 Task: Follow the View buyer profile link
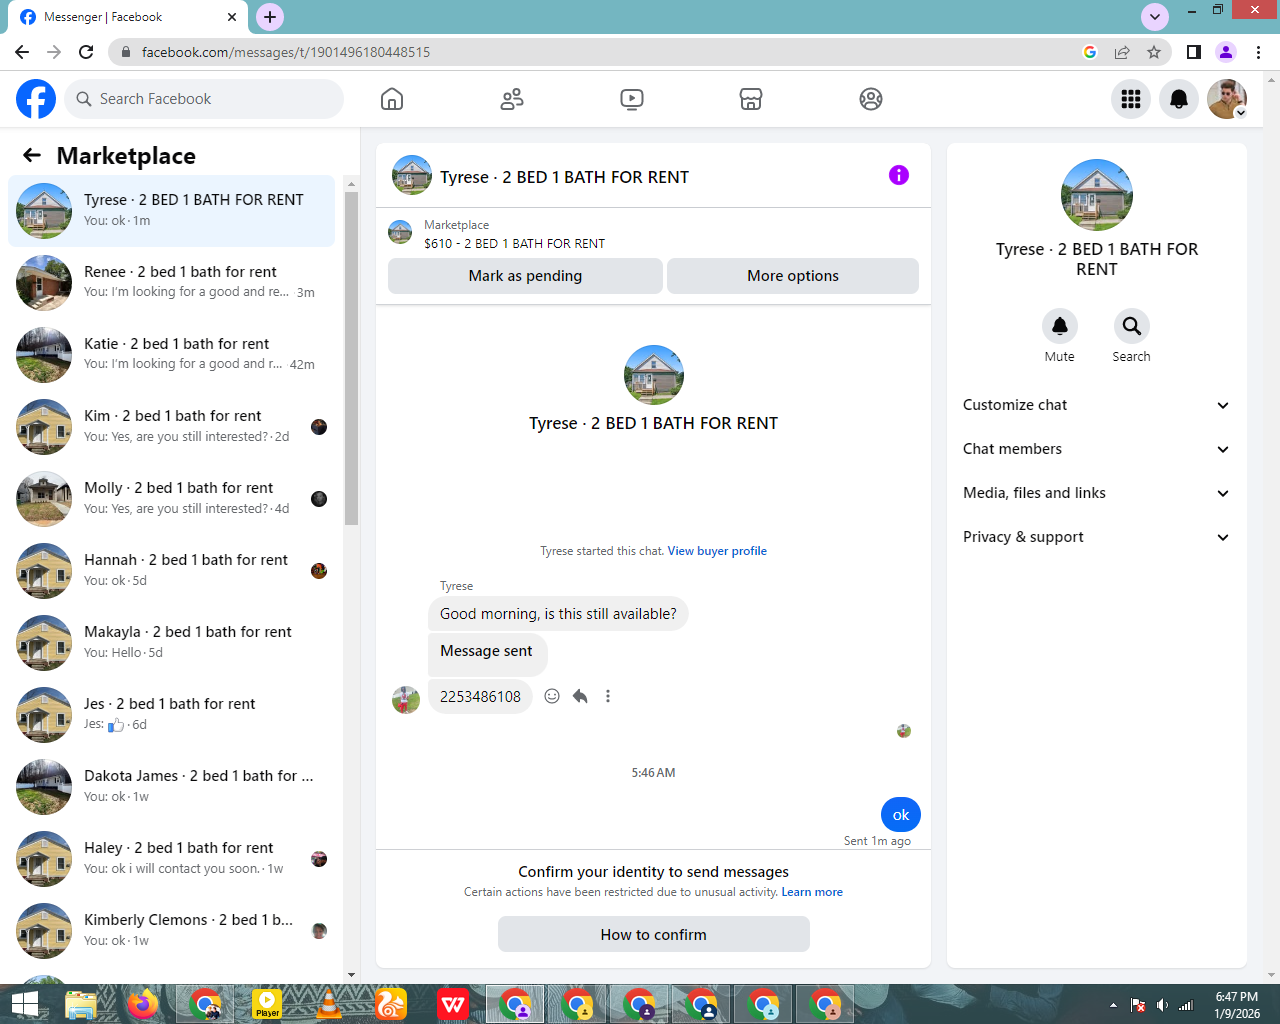[717, 551]
